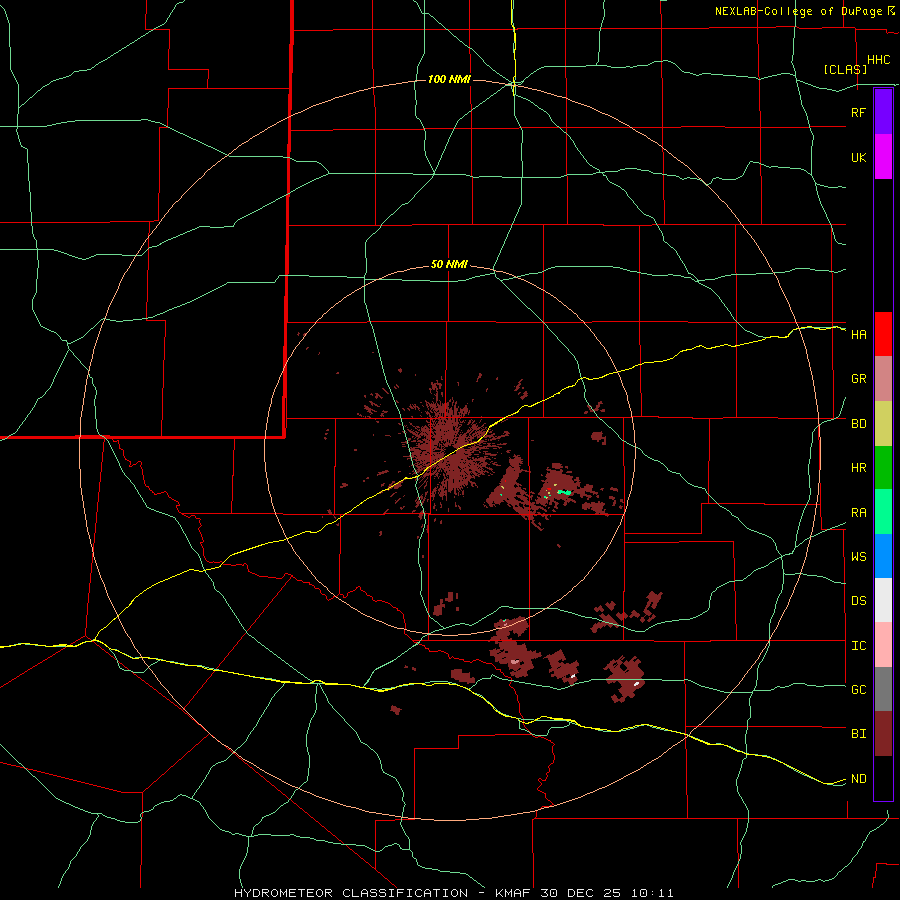Click the blue WS legend swatch

click(883, 556)
